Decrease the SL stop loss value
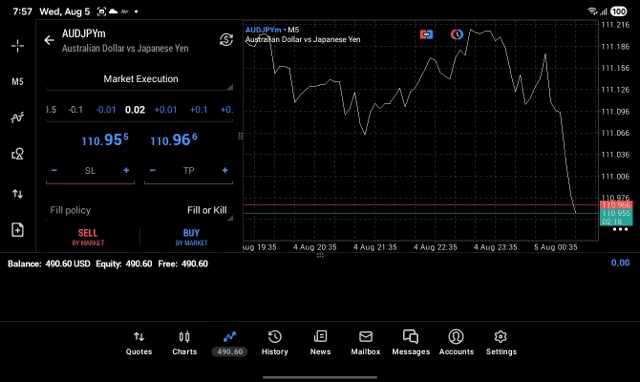The width and height of the screenshot is (640, 382). (x=54, y=170)
